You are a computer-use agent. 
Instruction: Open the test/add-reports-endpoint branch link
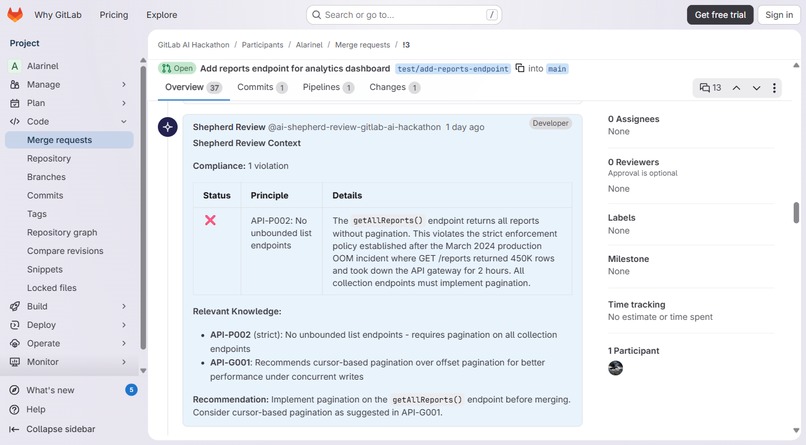[453, 69]
